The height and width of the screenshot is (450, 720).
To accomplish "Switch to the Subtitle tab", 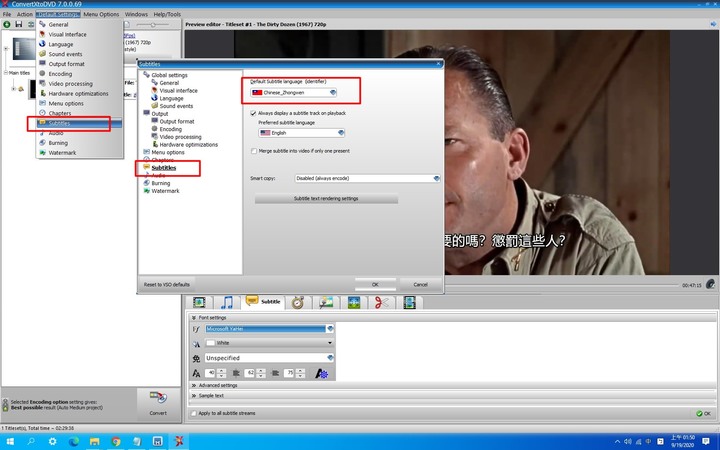I will pos(263,302).
